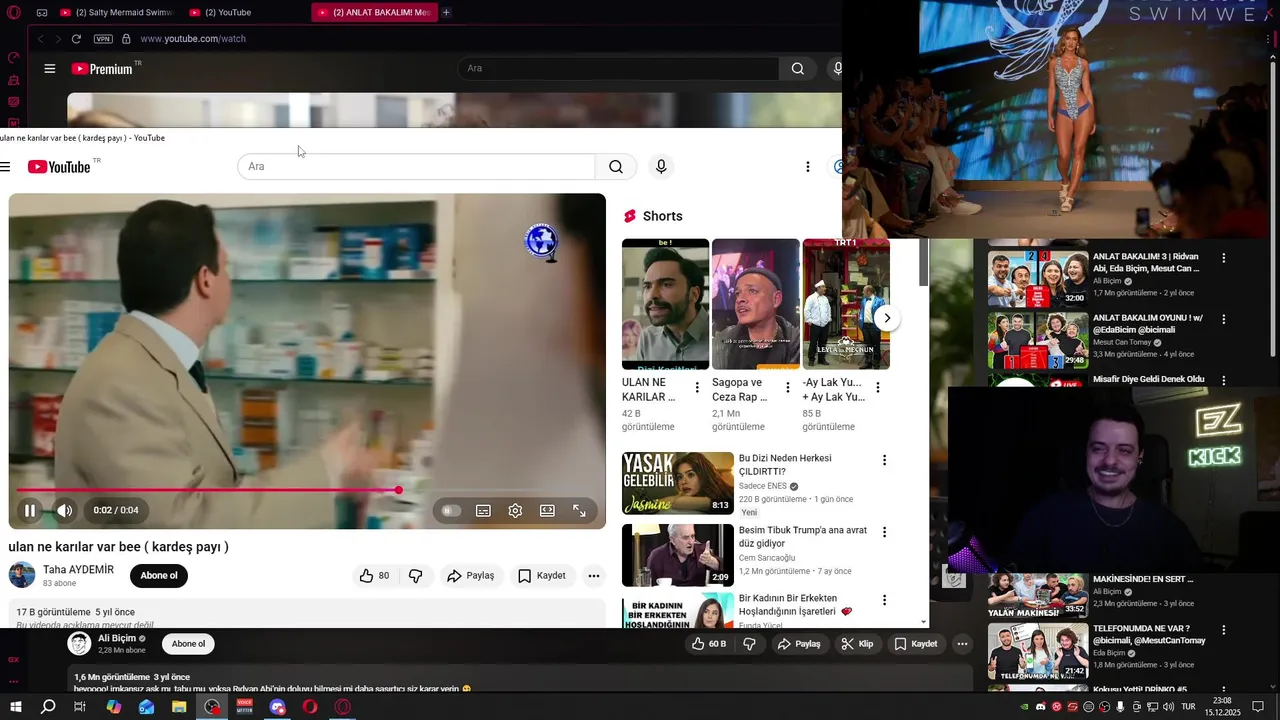Viewport: 1280px width, 720px height.
Task: Reload the page in Opera toolbar
Action: tap(76, 39)
